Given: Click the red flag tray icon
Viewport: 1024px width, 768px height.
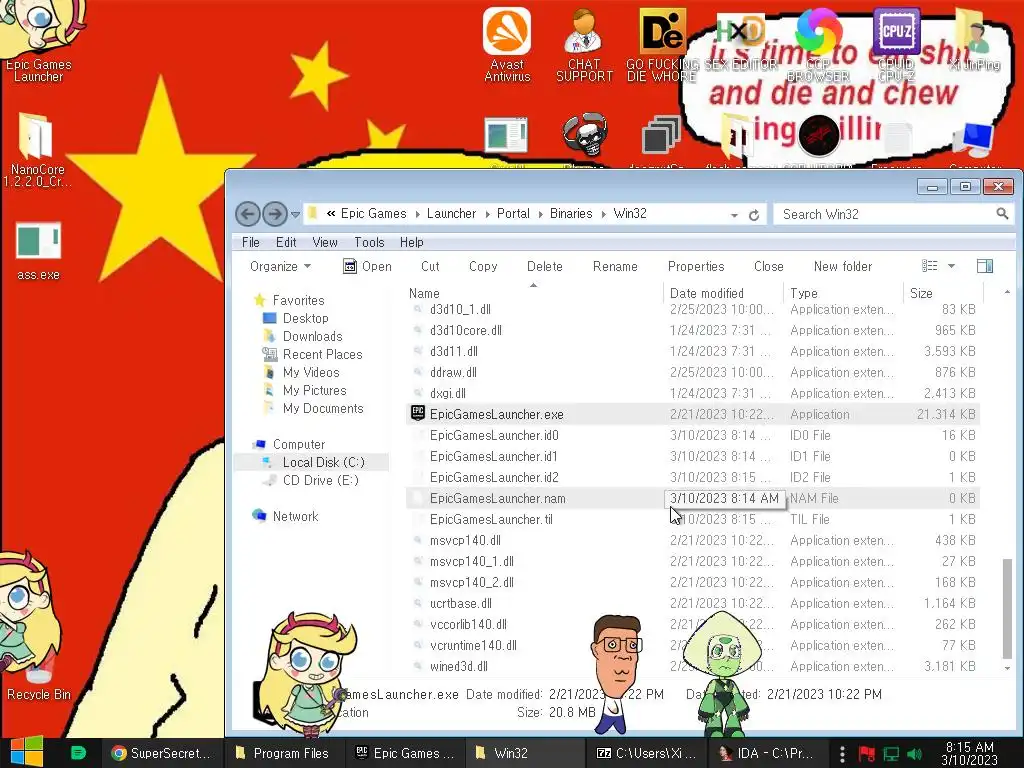Looking at the screenshot, I should tap(867, 754).
